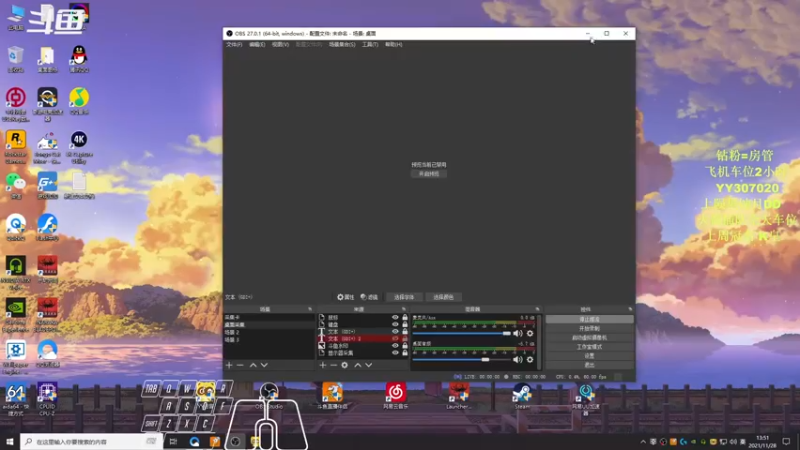Pop out the scenes dock via its header icon
This screenshot has width=800, height=450.
(310, 309)
